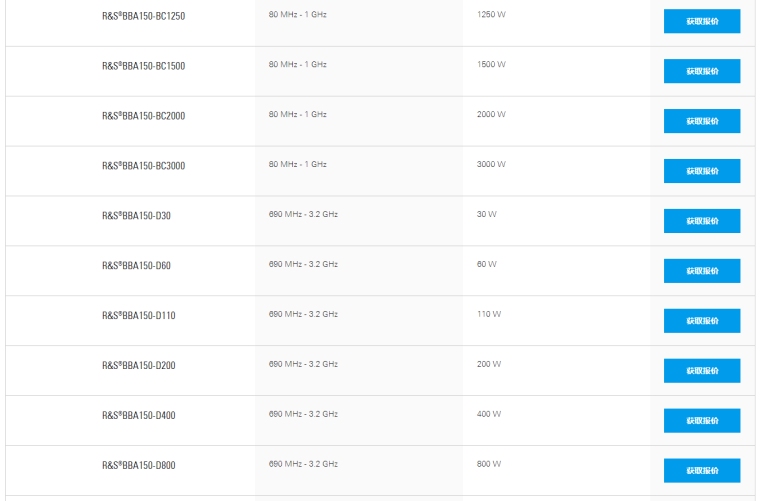The height and width of the screenshot is (501, 760).
Task: Select the R&S BBA150-D200 model name
Action: (x=138, y=366)
